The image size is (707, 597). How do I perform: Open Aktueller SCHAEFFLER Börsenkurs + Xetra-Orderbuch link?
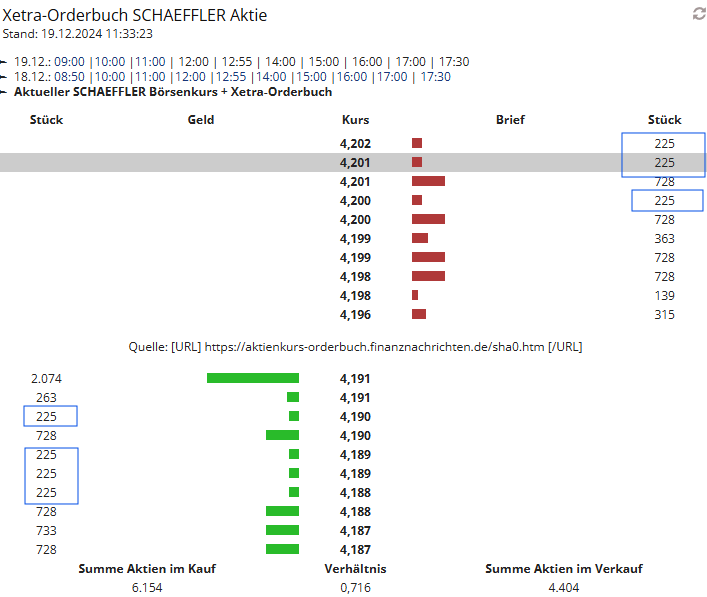point(172,92)
